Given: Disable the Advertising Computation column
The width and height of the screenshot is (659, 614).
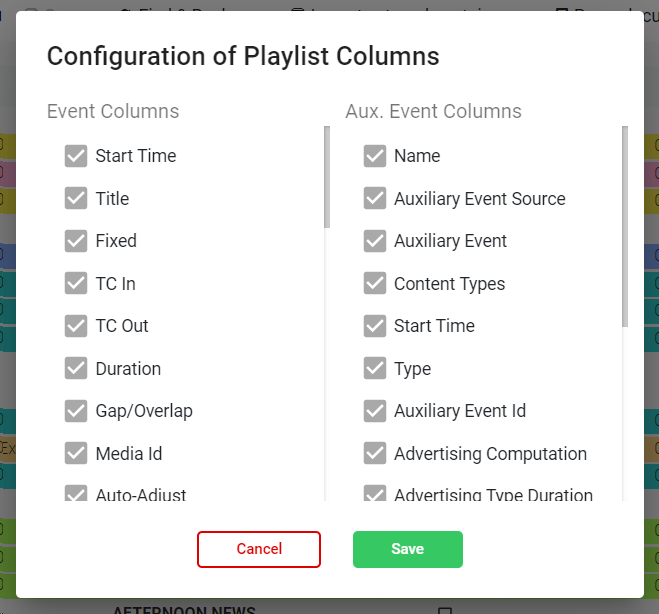Looking at the screenshot, I should [375, 454].
